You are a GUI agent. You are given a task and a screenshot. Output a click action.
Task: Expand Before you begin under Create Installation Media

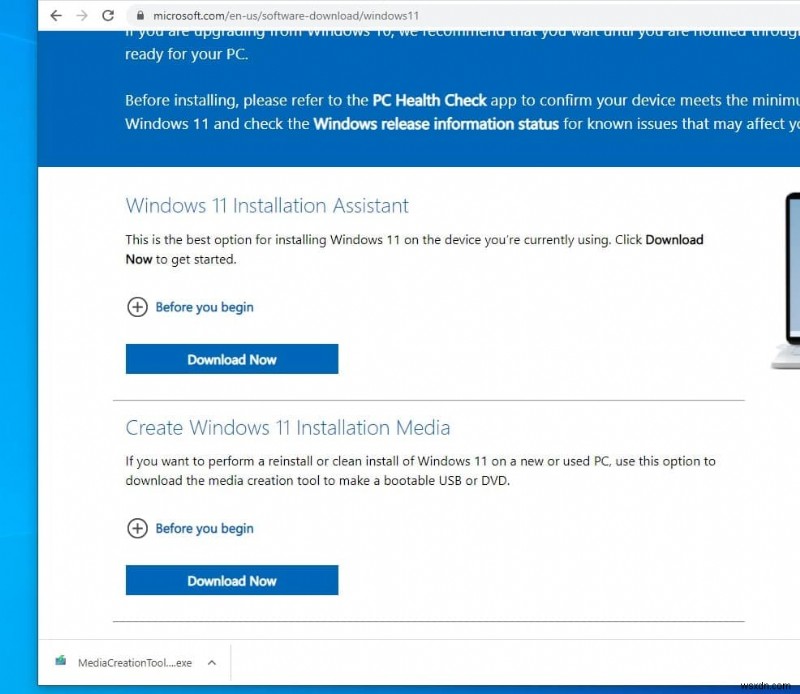click(x=203, y=528)
